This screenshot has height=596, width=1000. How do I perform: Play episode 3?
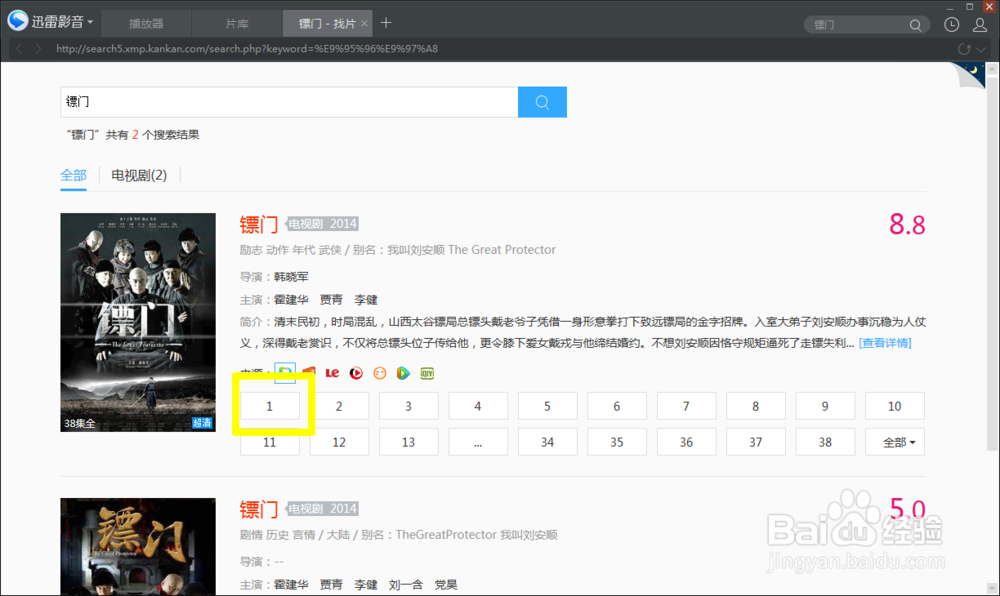coord(409,406)
